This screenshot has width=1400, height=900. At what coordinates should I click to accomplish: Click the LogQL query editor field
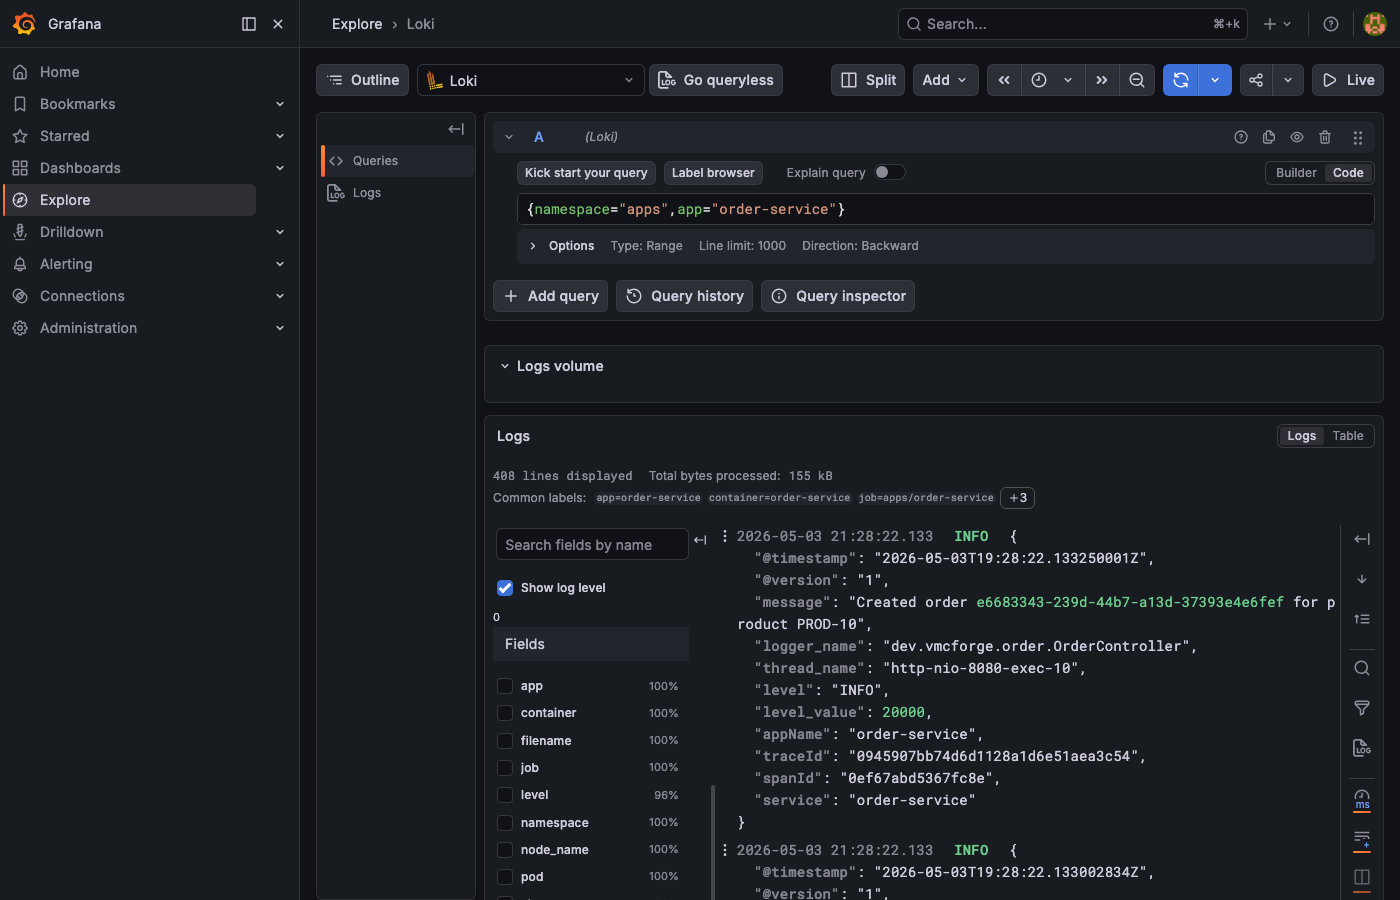[945, 209]
